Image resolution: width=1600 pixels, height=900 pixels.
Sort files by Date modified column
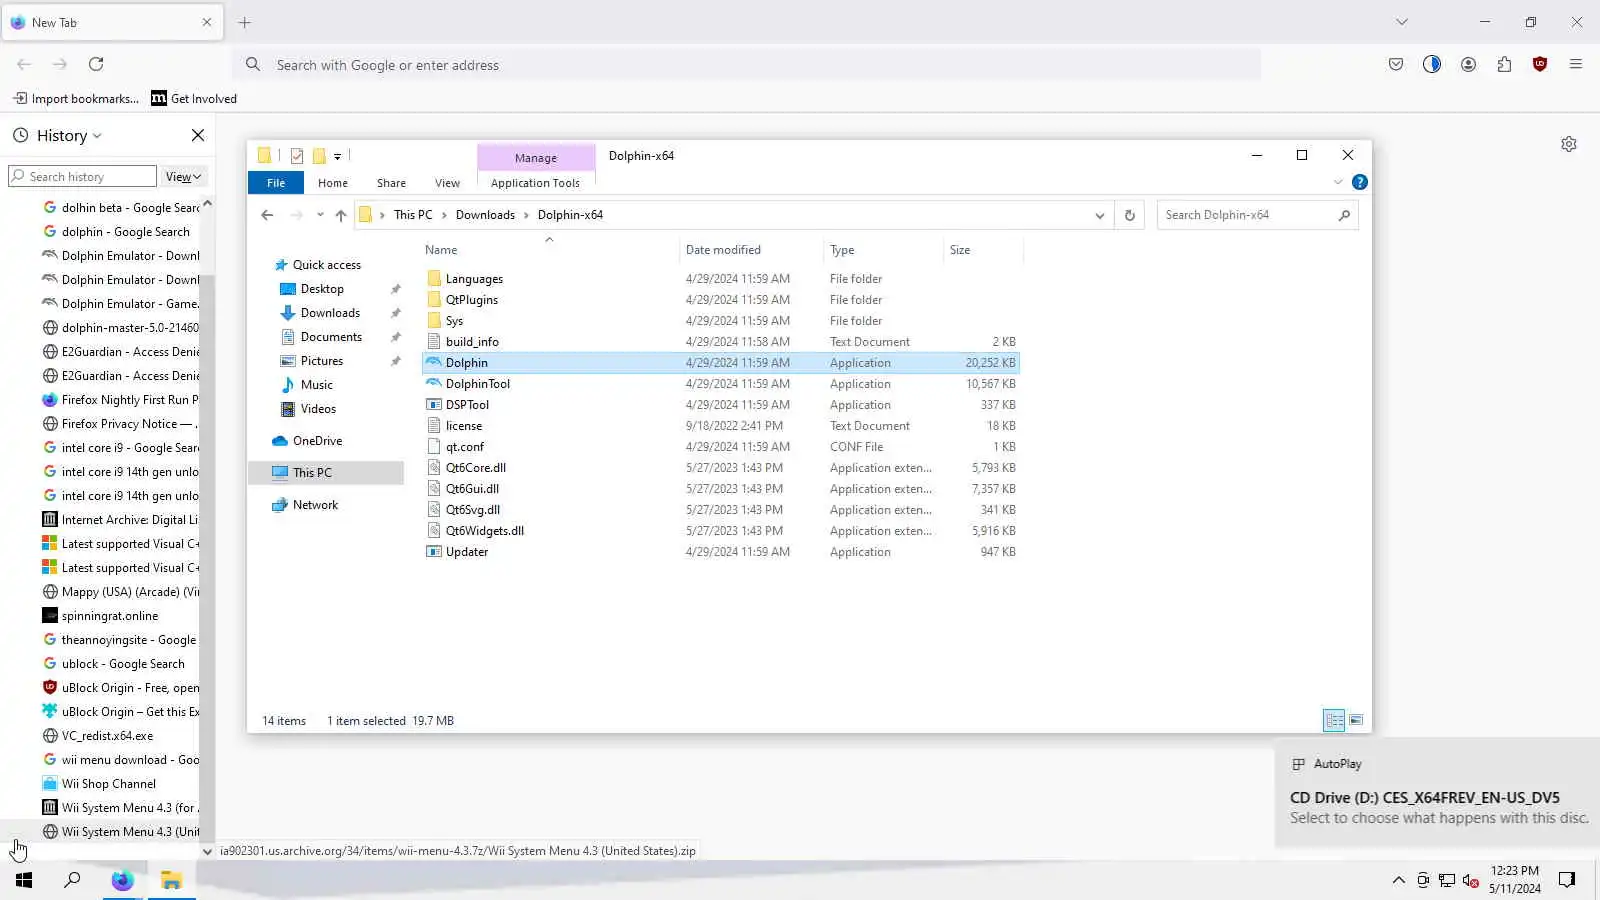(751, 250)
